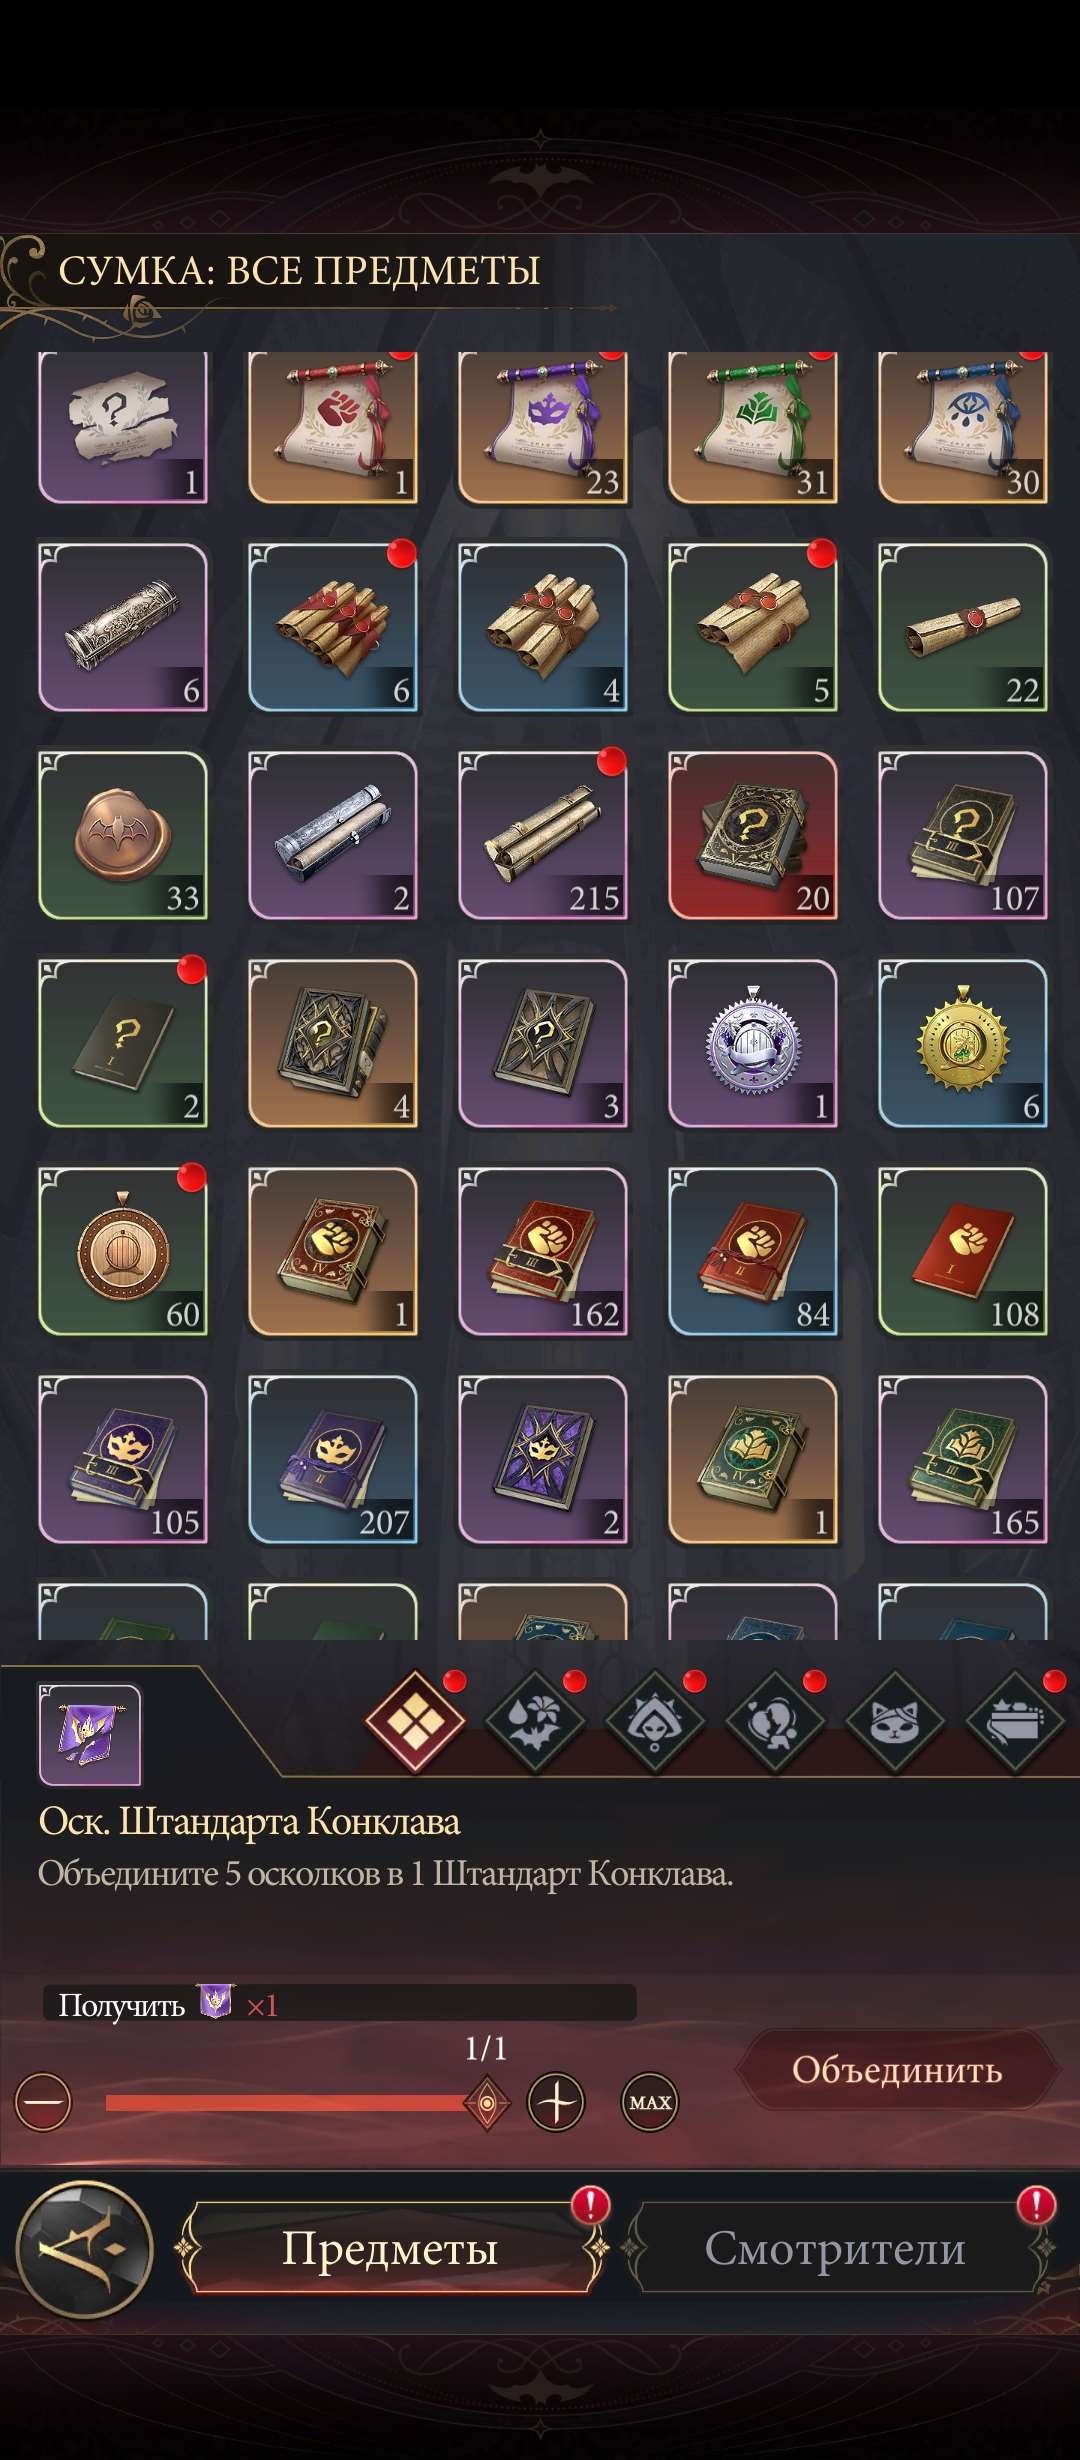Select the all-items diamond category filter
The width and height of the screenshot is (1080, 2460).
pyautogui.click(x=414, y=1722)
